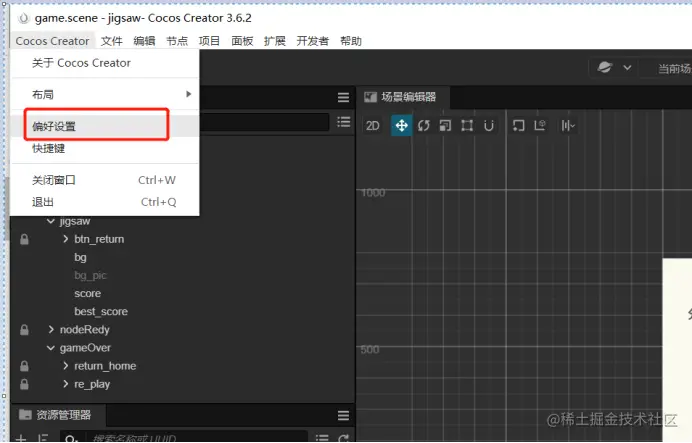Screen dimensions: 692x443
Task: Click the assets panel refresh icon
Action: coord(343,438)
